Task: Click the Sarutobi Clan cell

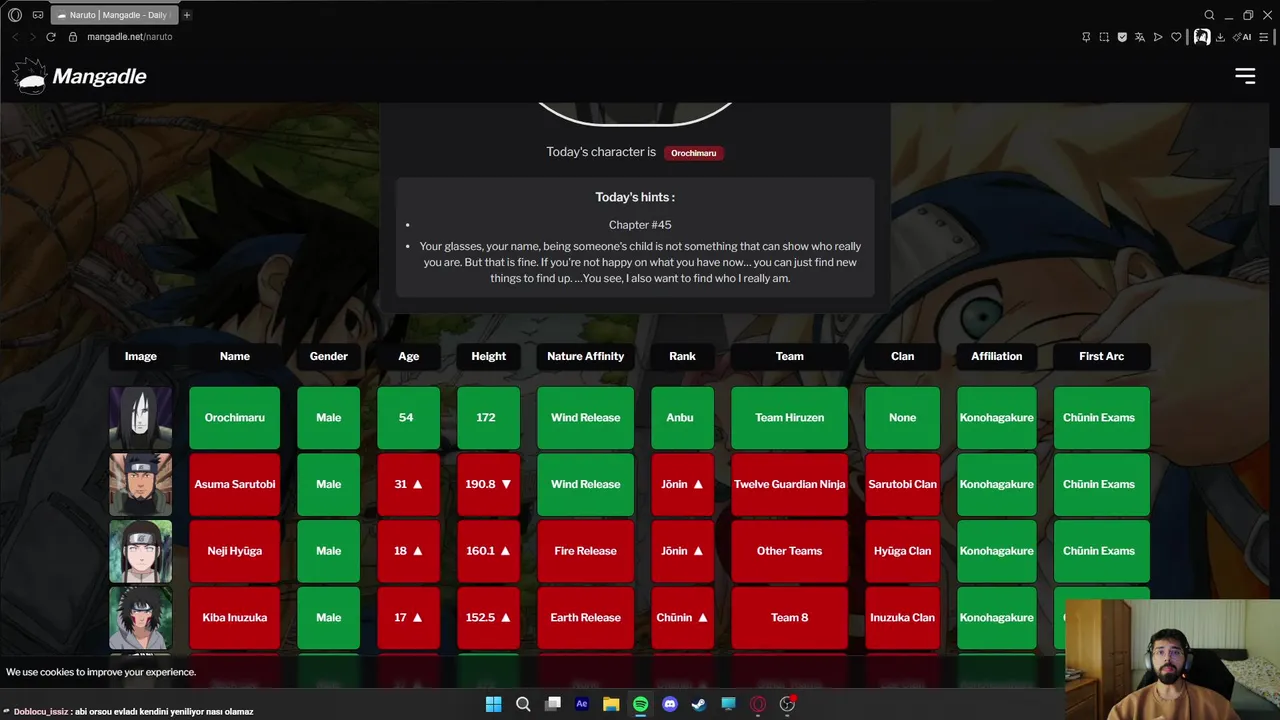Action: coord(902,484)
